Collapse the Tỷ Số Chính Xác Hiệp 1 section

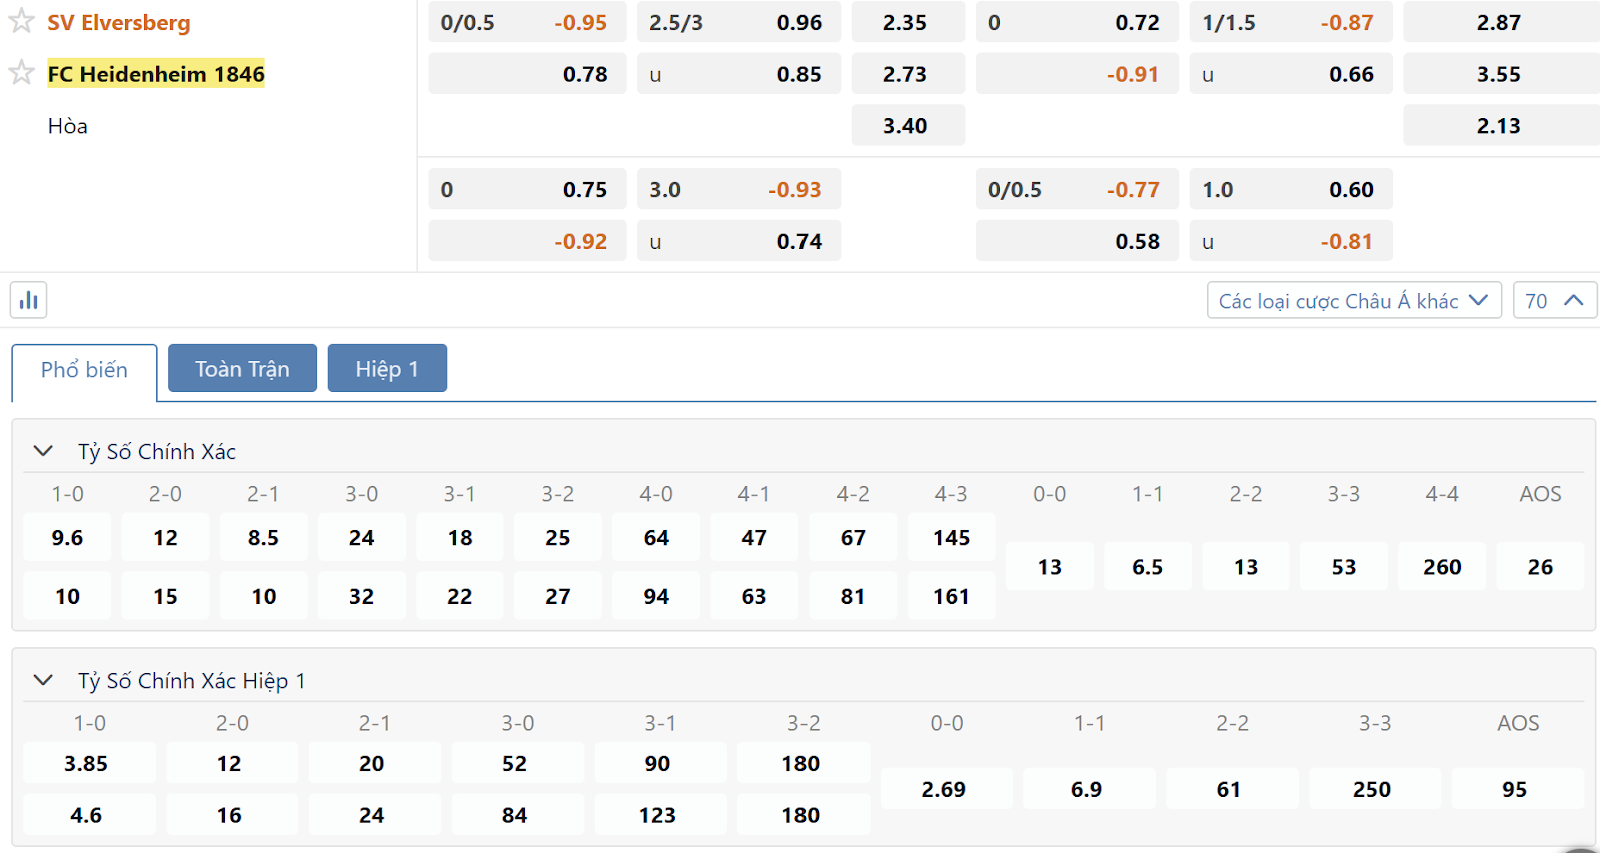point(43,680)
